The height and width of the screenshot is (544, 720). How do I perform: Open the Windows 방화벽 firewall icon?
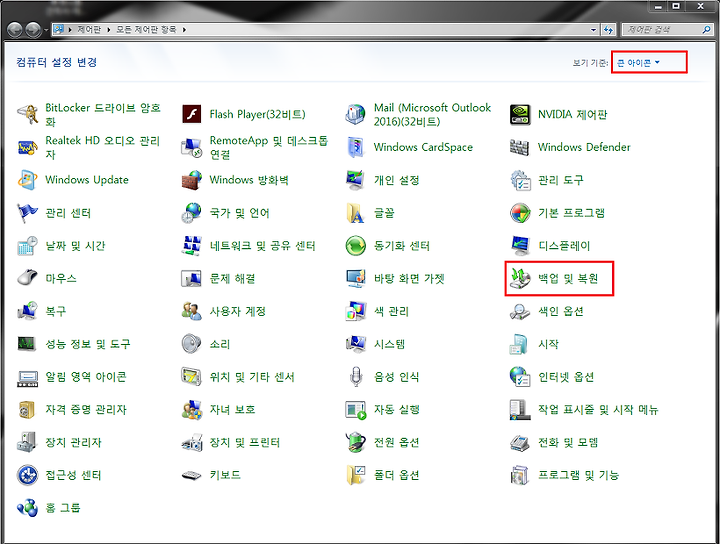(191, 180)
